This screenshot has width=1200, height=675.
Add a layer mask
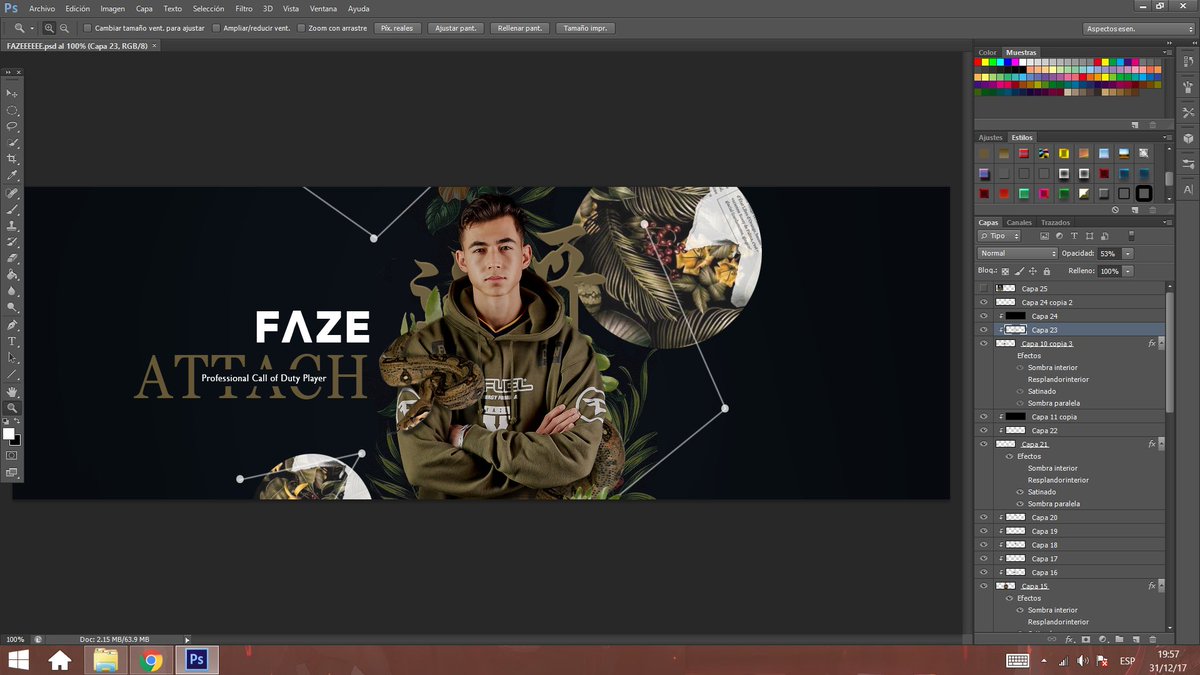(1086, 638)
